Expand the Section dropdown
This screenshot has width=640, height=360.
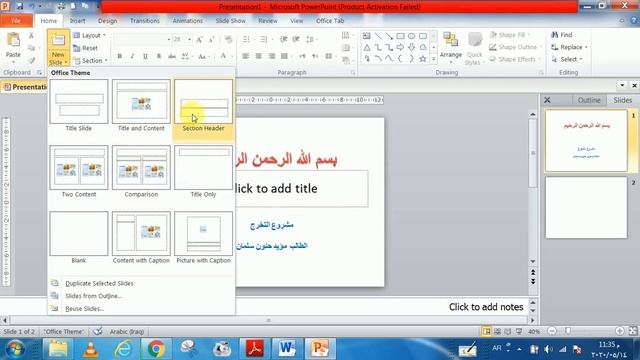click(90, 60)
